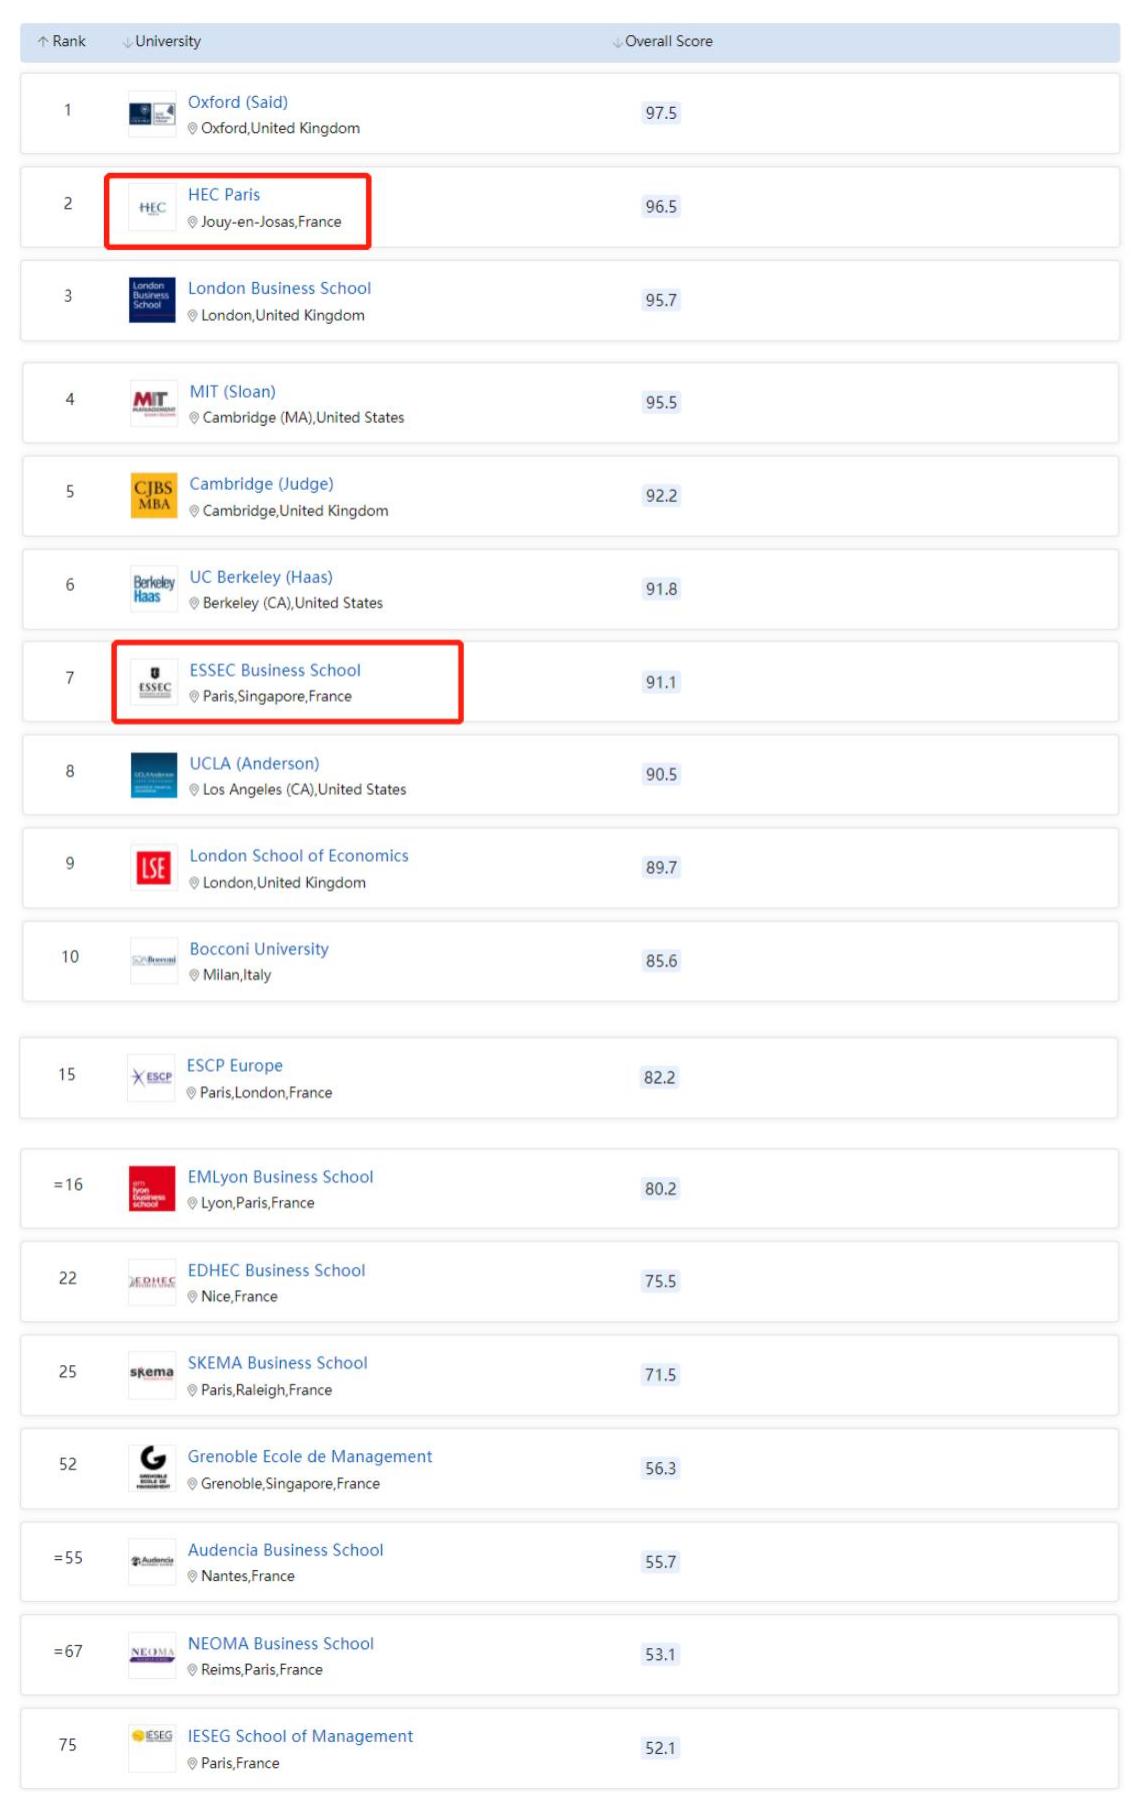Open the UCLA (Anderson) link

pyautogui.click(x=255, y=763)
